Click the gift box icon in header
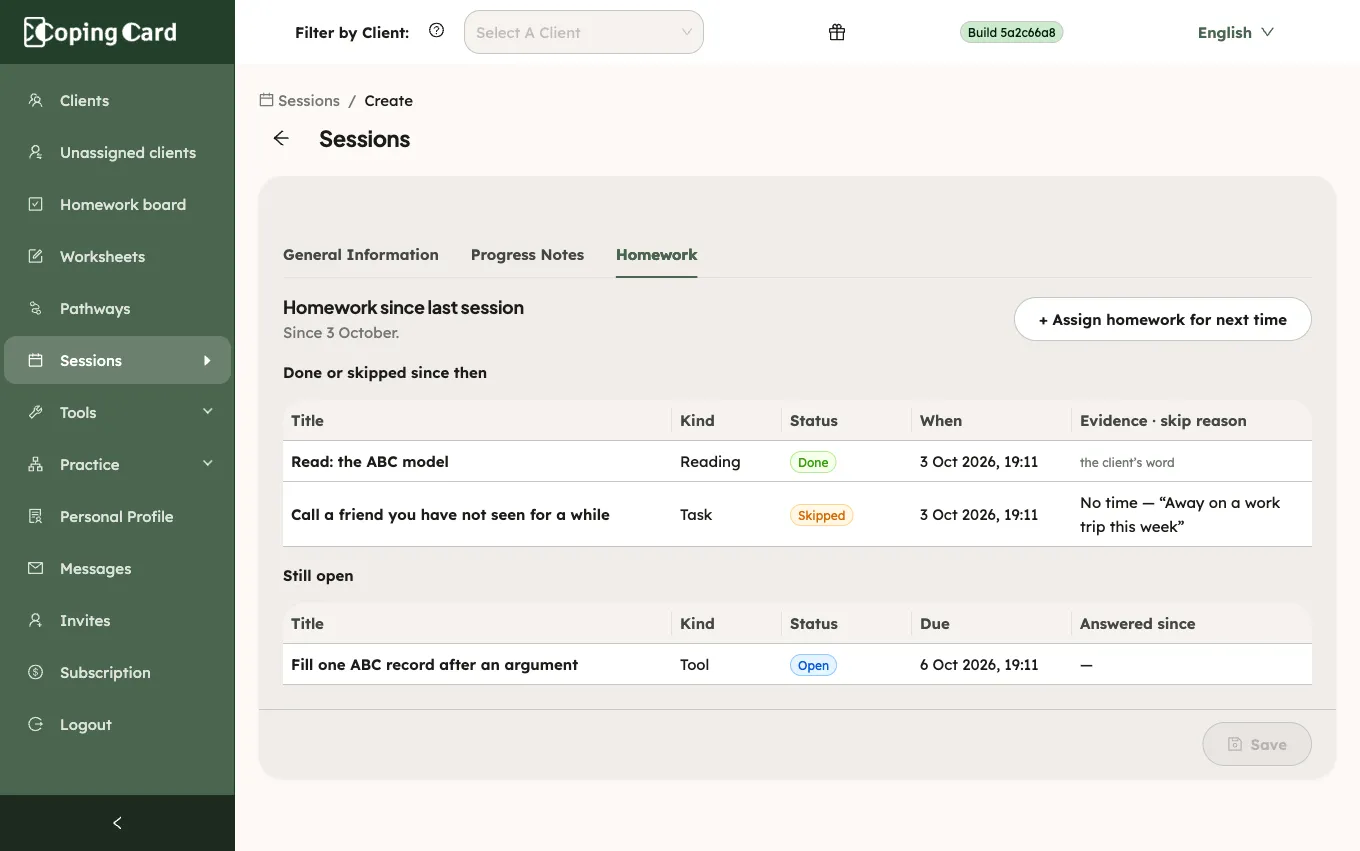 (x=837, y=32)
